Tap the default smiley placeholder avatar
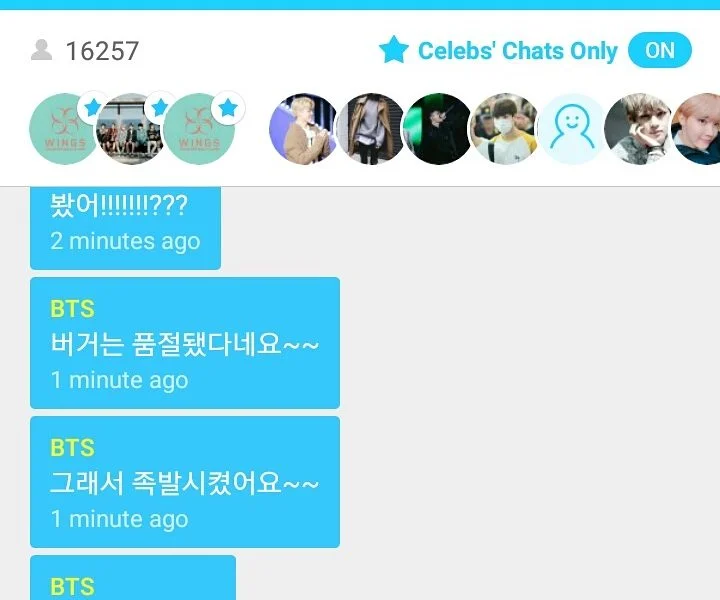 tap(573, 129)
